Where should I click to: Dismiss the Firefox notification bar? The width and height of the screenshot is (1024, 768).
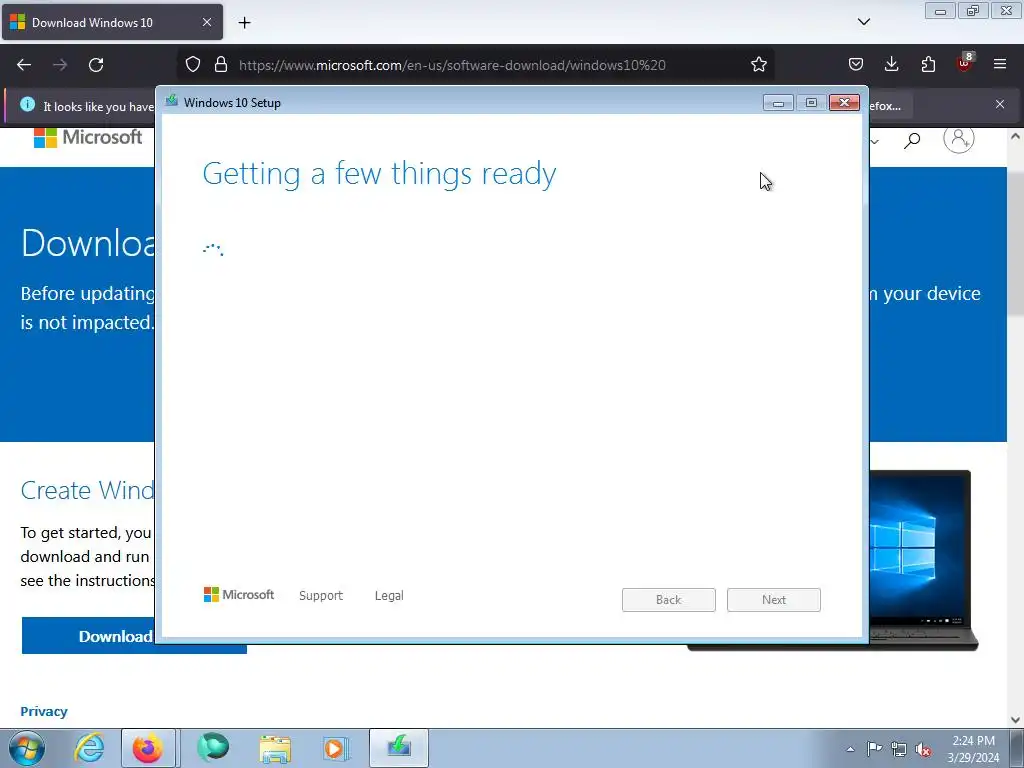click(1000, 104)
